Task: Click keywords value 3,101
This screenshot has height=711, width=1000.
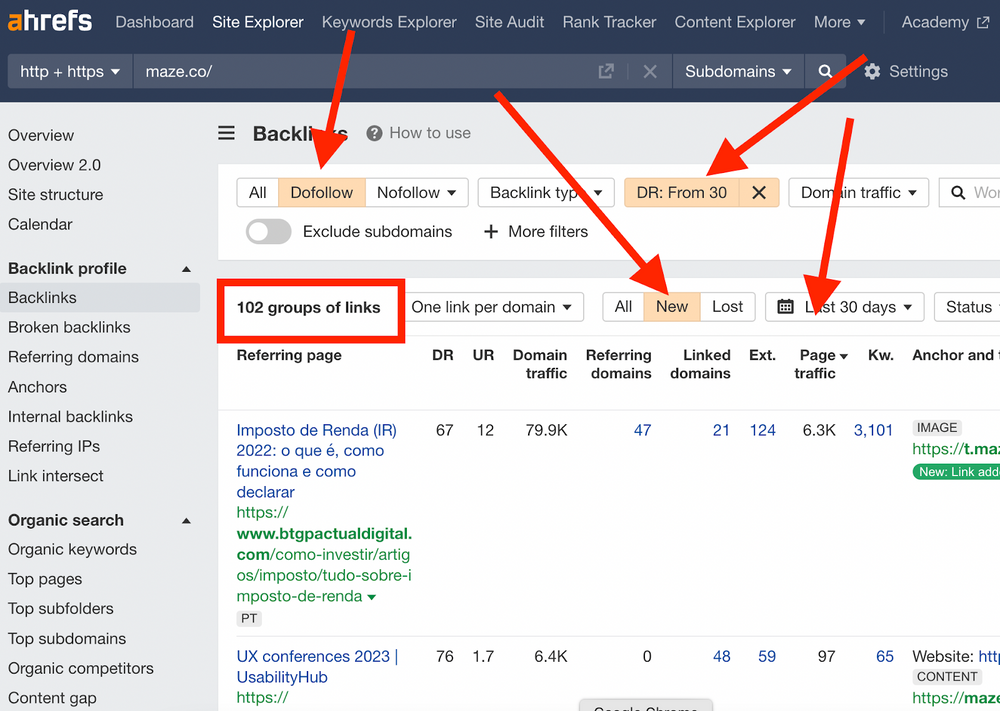Action: 873,430
